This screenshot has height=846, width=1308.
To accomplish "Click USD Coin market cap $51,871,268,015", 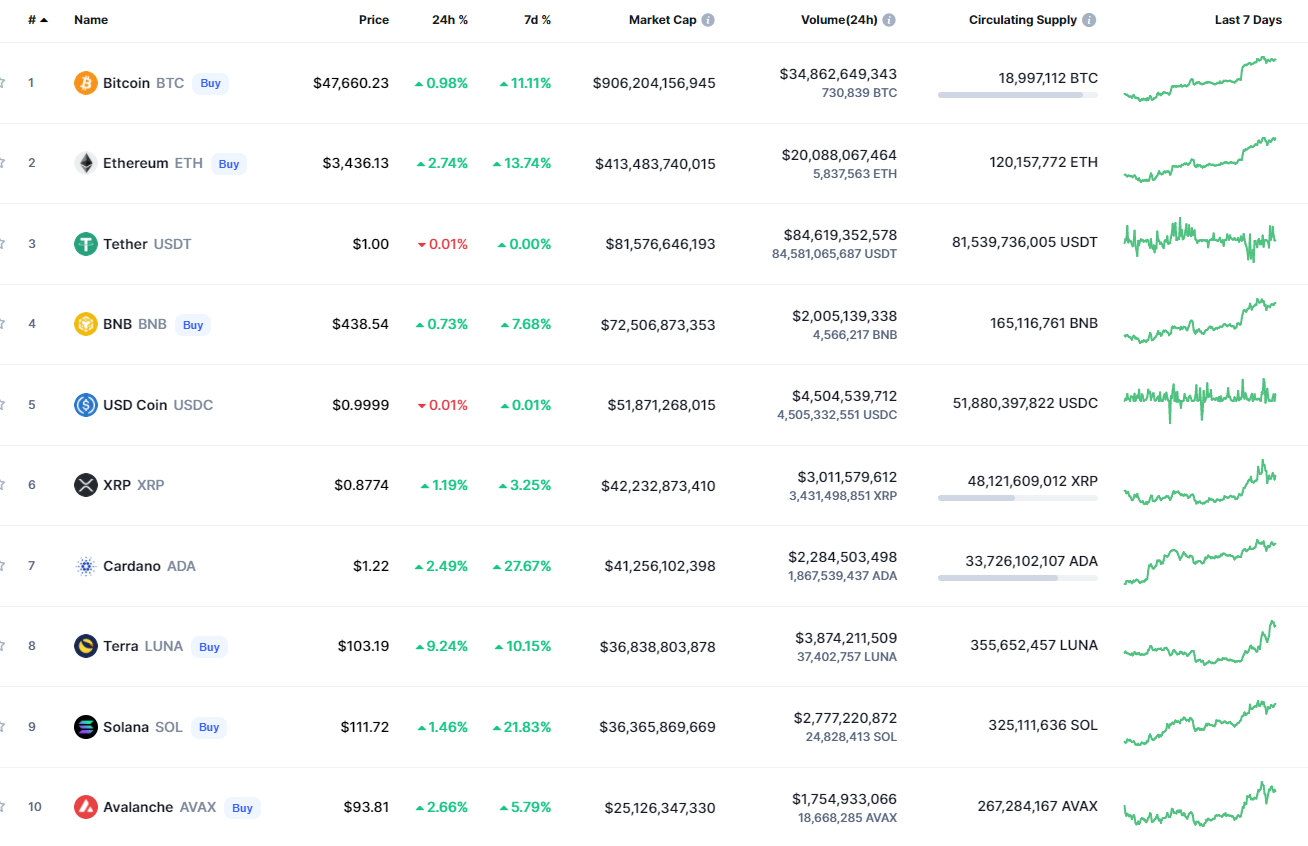I will [662, 405].
